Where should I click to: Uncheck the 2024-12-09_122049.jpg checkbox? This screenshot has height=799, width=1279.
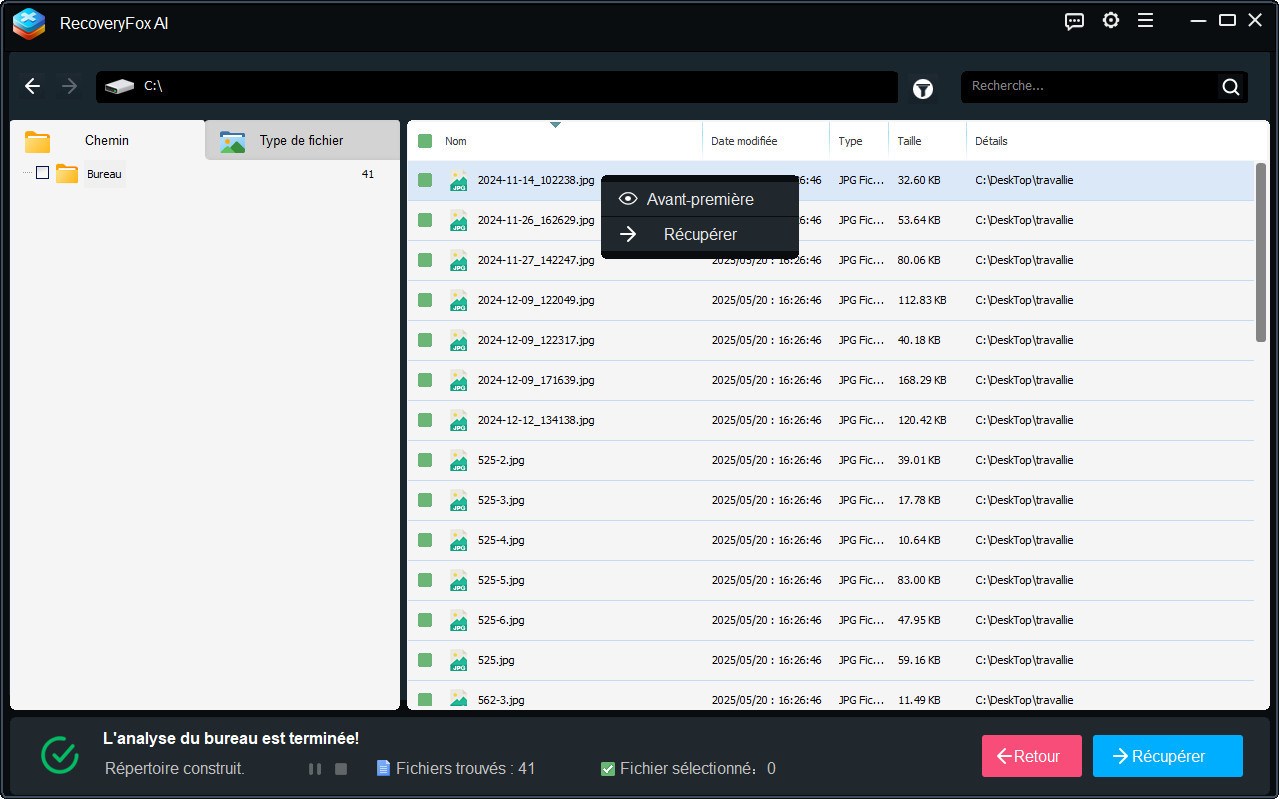click(425, 300)
